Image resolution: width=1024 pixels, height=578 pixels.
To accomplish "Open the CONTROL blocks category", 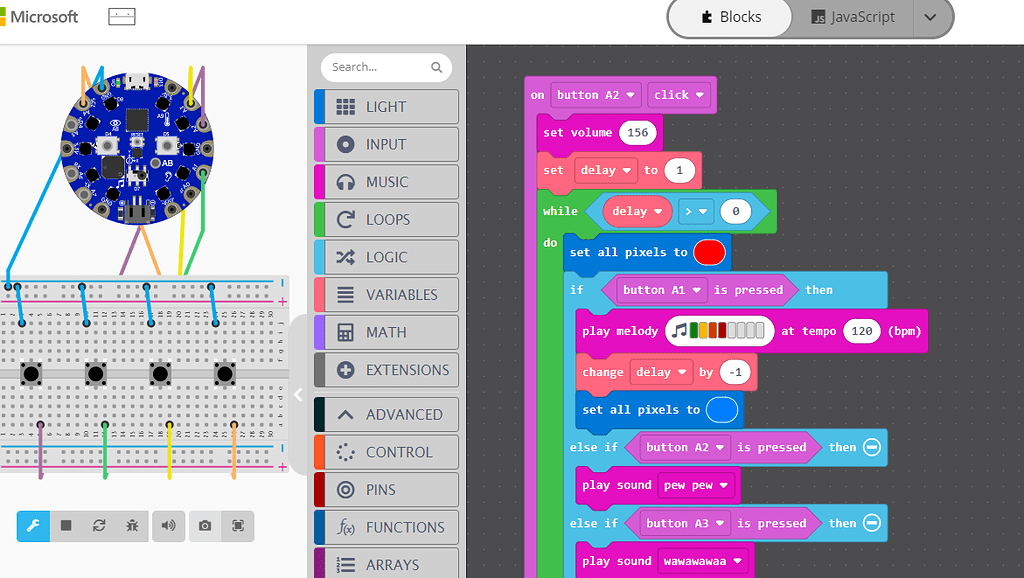I will coord(387,452).
